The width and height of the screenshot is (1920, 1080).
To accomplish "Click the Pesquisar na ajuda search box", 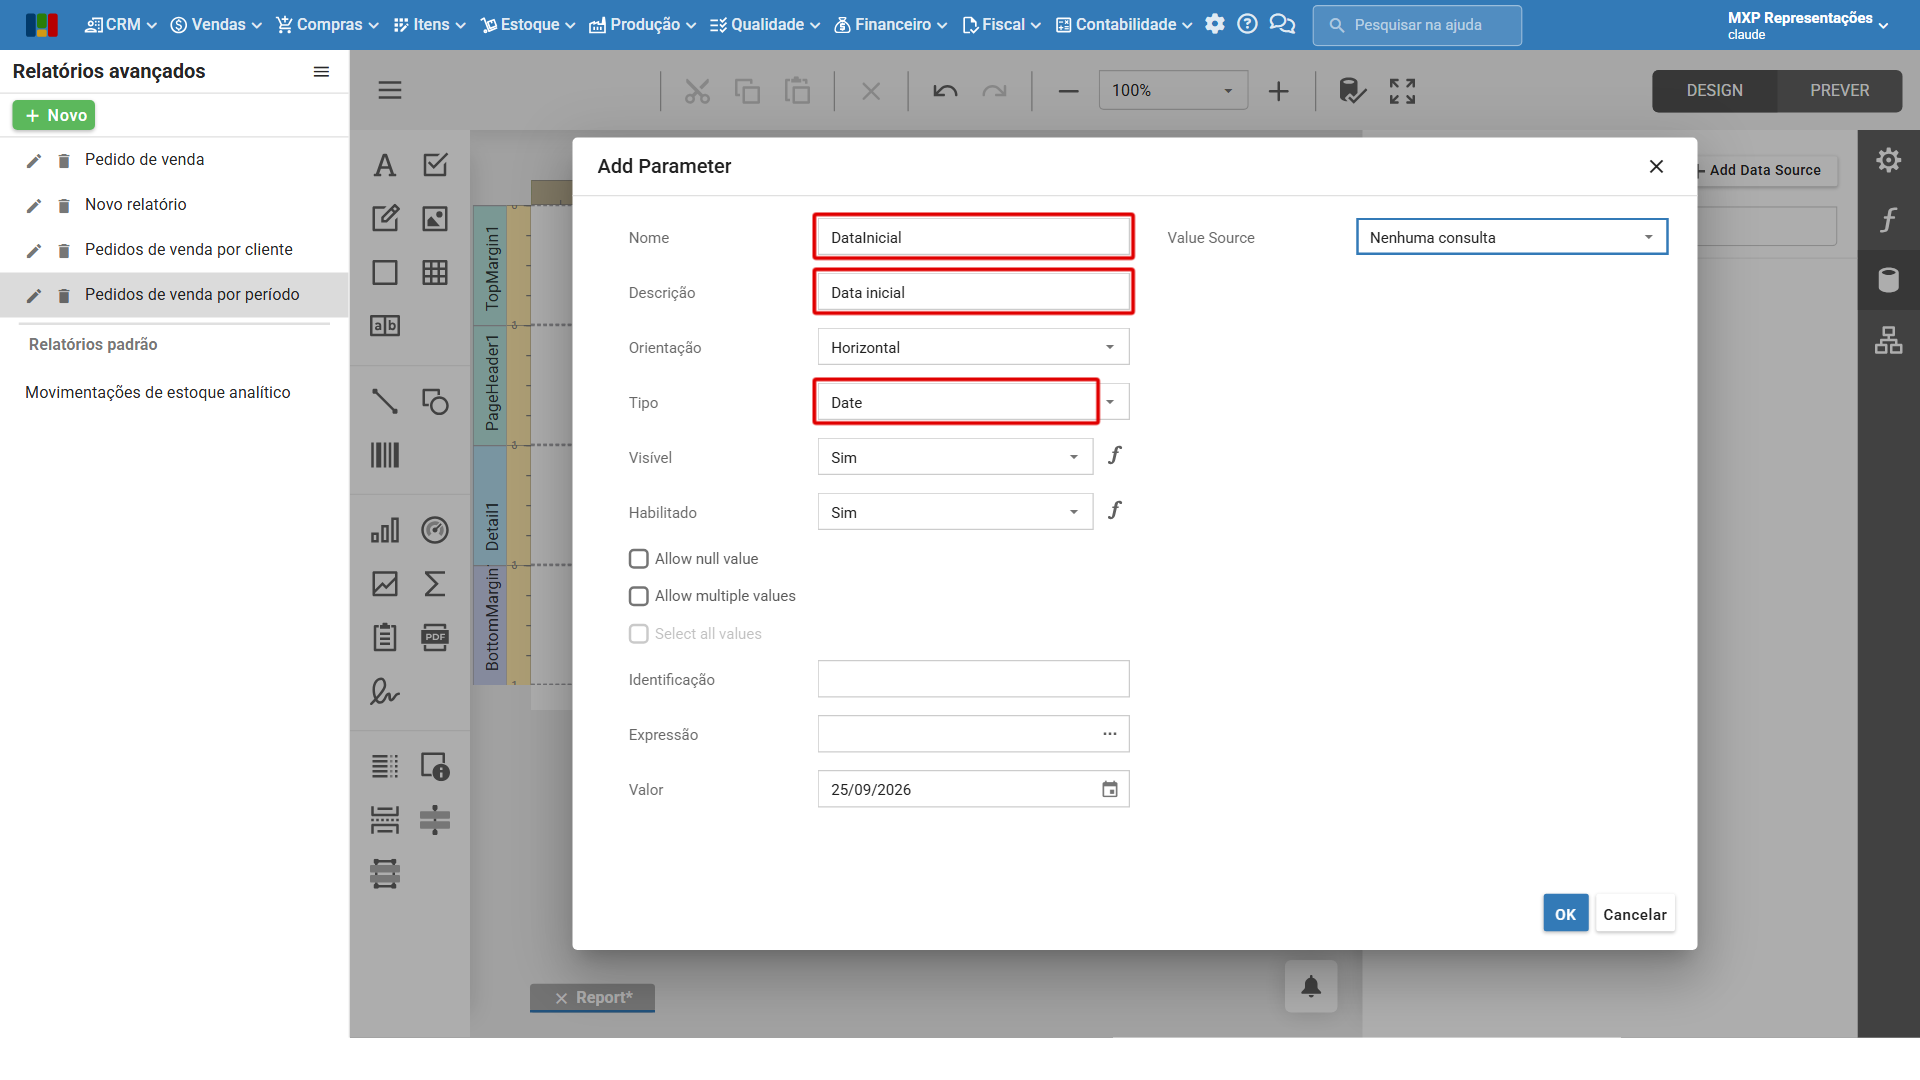I will click(1417, 25).
